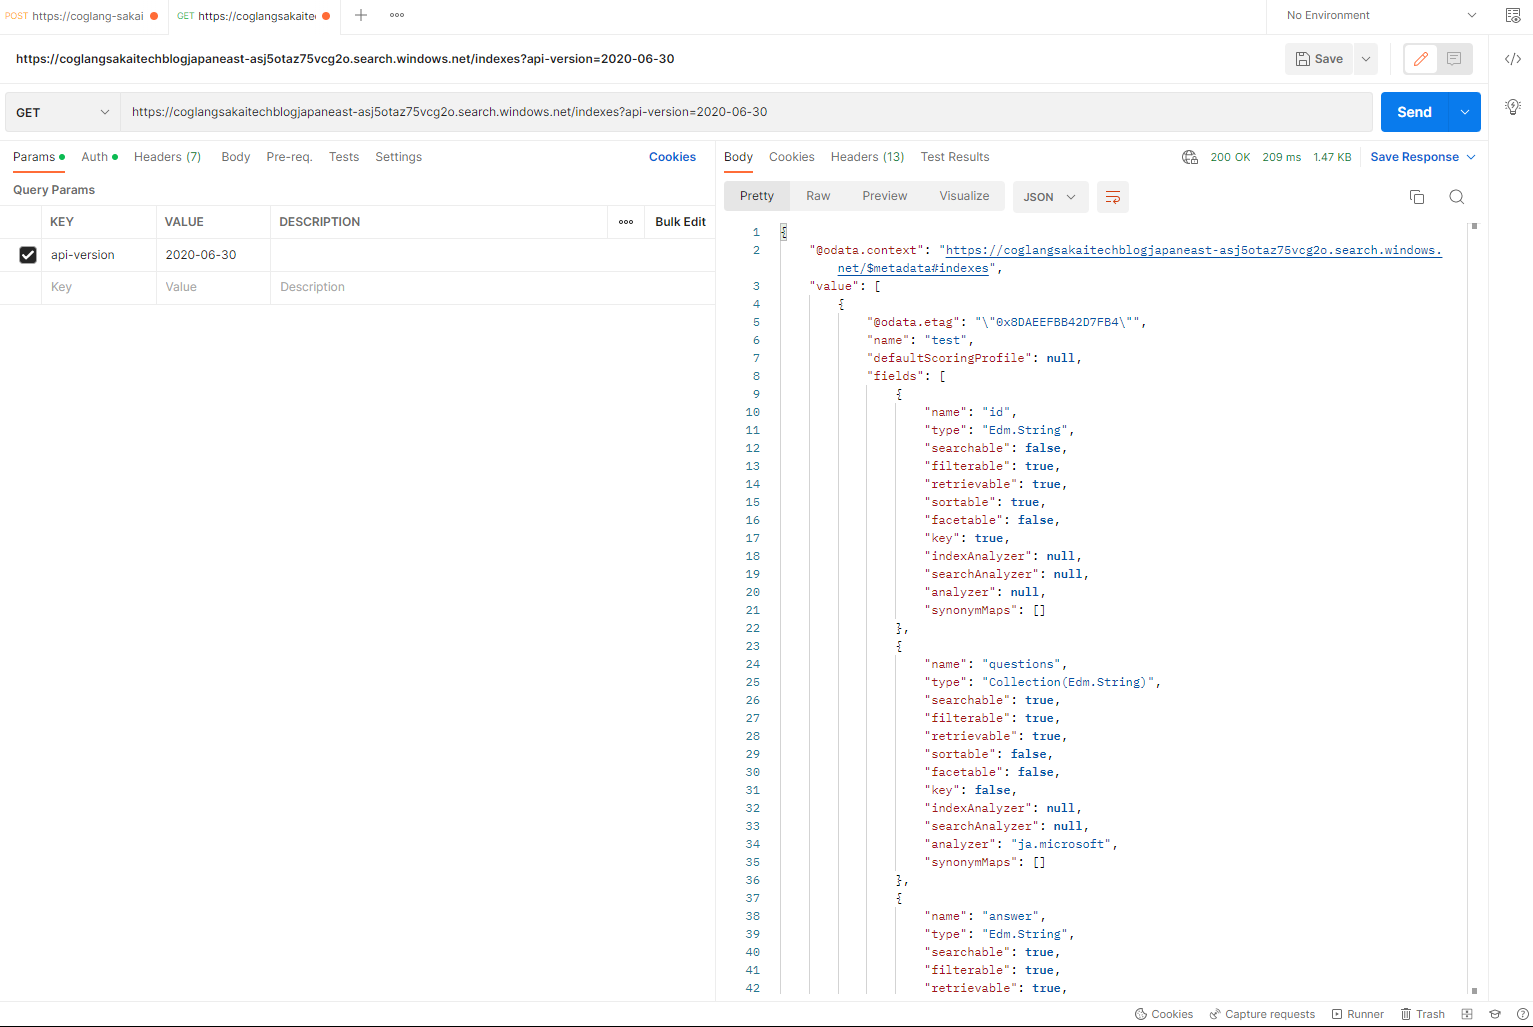Open search in response body

pos(1456,197)
